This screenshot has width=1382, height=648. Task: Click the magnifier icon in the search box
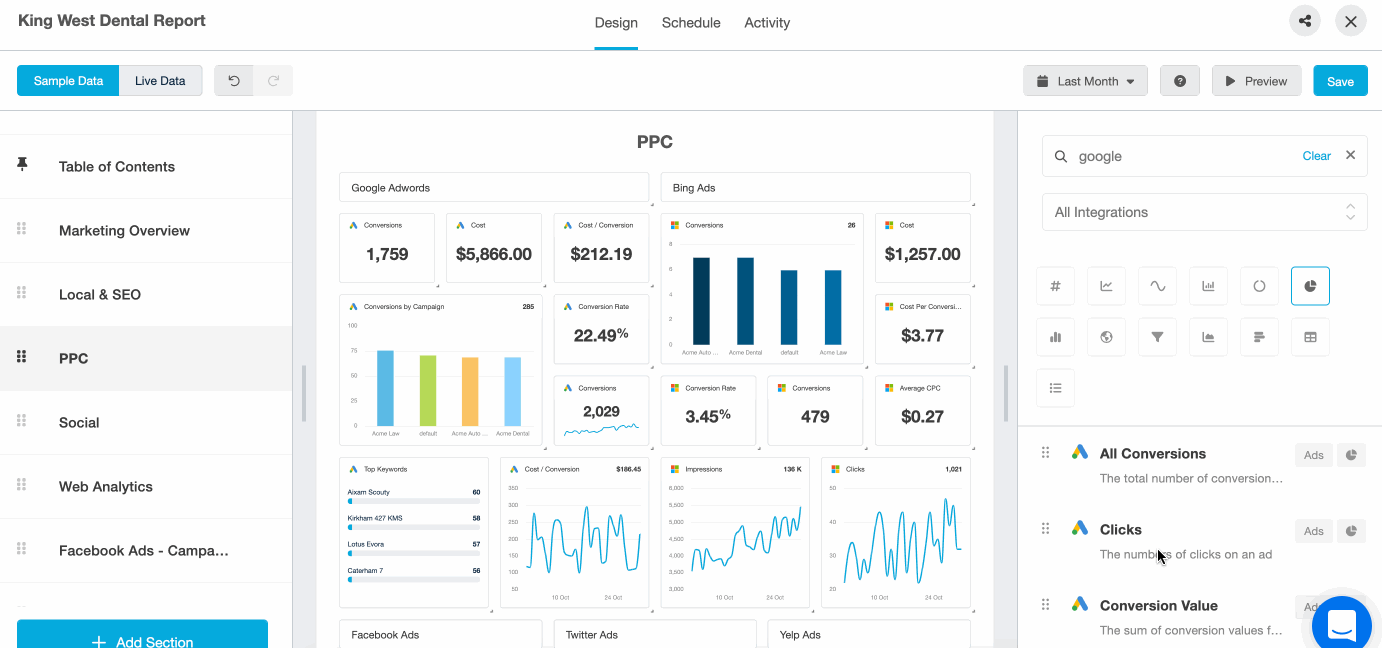[x=1061, y=156]
